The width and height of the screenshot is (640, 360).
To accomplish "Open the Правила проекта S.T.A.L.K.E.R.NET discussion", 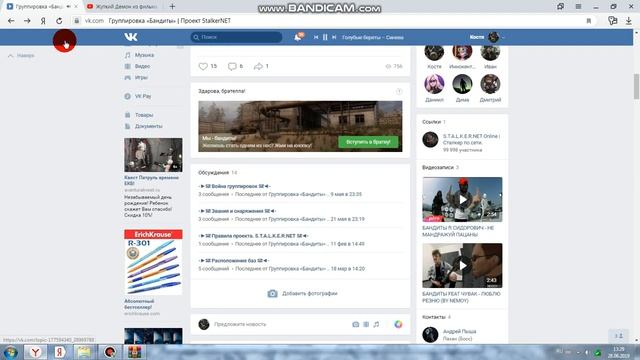I will 253,236.
